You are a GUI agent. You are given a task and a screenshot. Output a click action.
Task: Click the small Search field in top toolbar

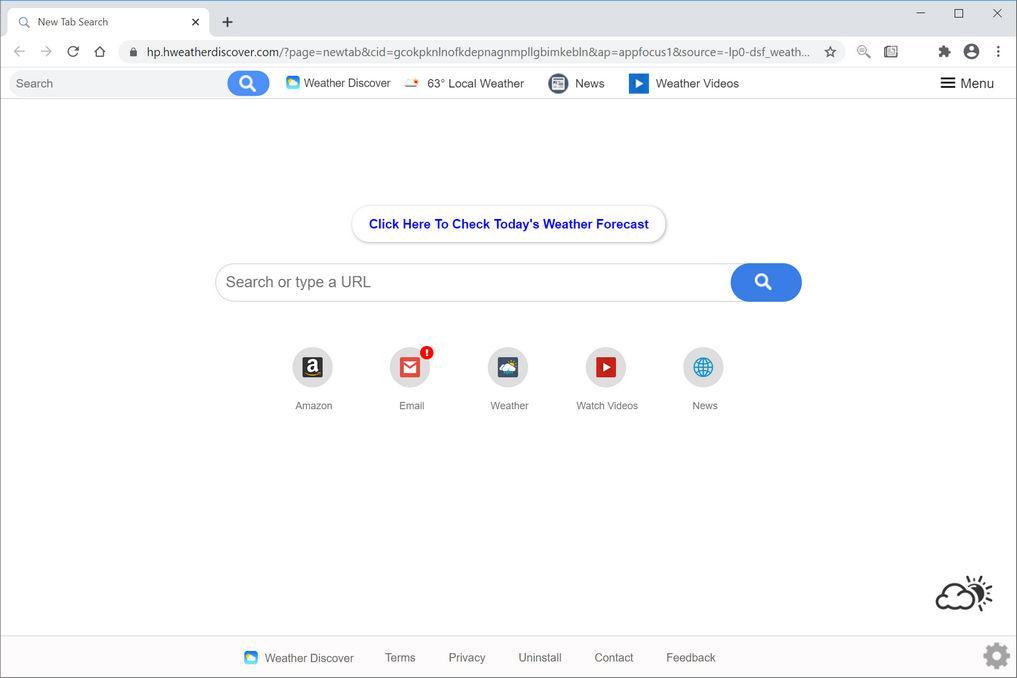coord(120,84)
